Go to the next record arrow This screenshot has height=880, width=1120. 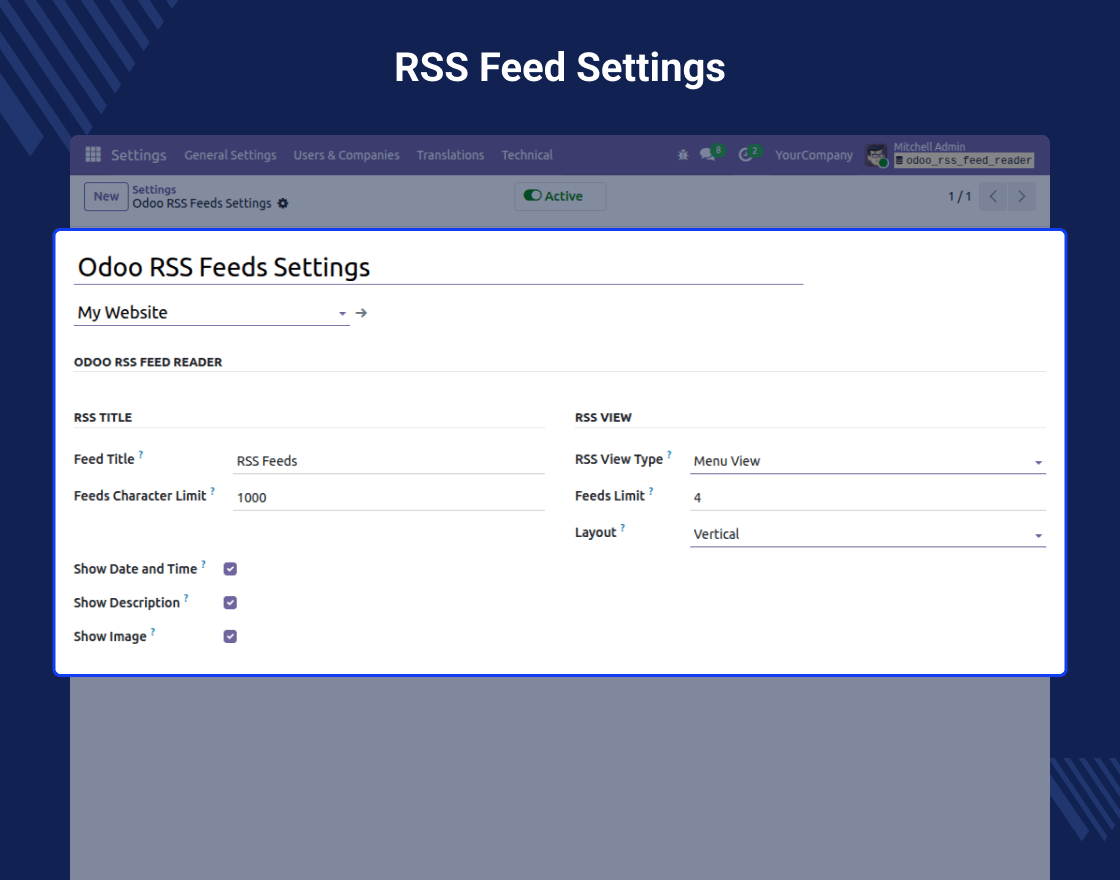pyautogui.click(x=1021, y=196)
